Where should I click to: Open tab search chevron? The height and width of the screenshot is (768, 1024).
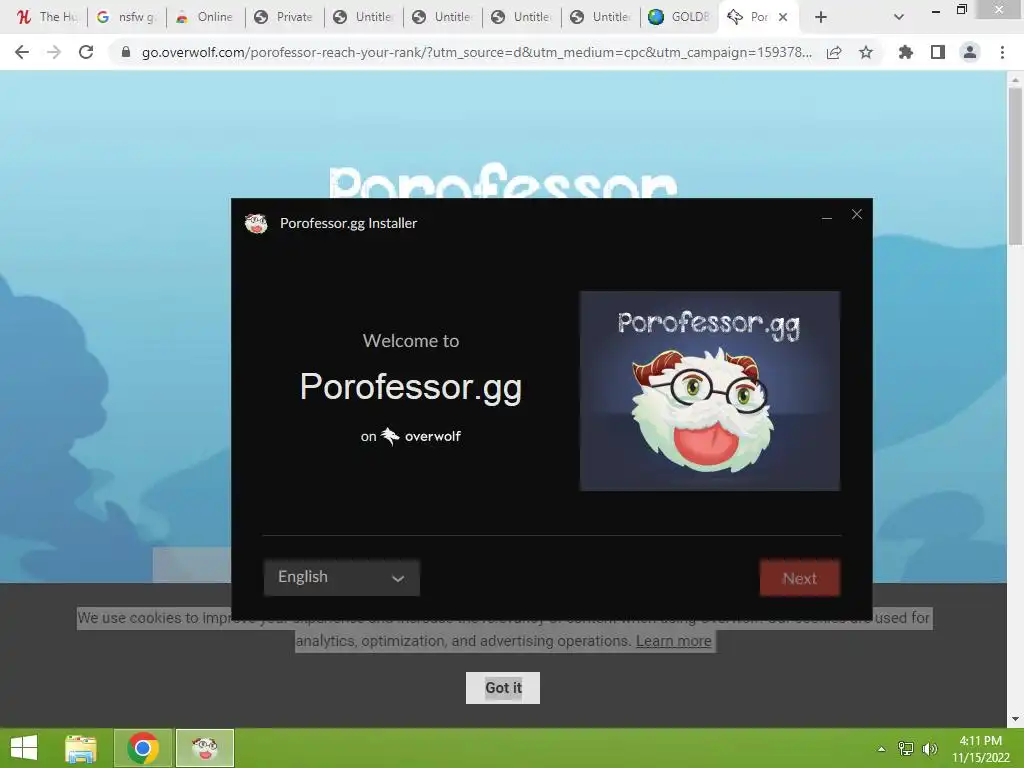coord(899,17)
